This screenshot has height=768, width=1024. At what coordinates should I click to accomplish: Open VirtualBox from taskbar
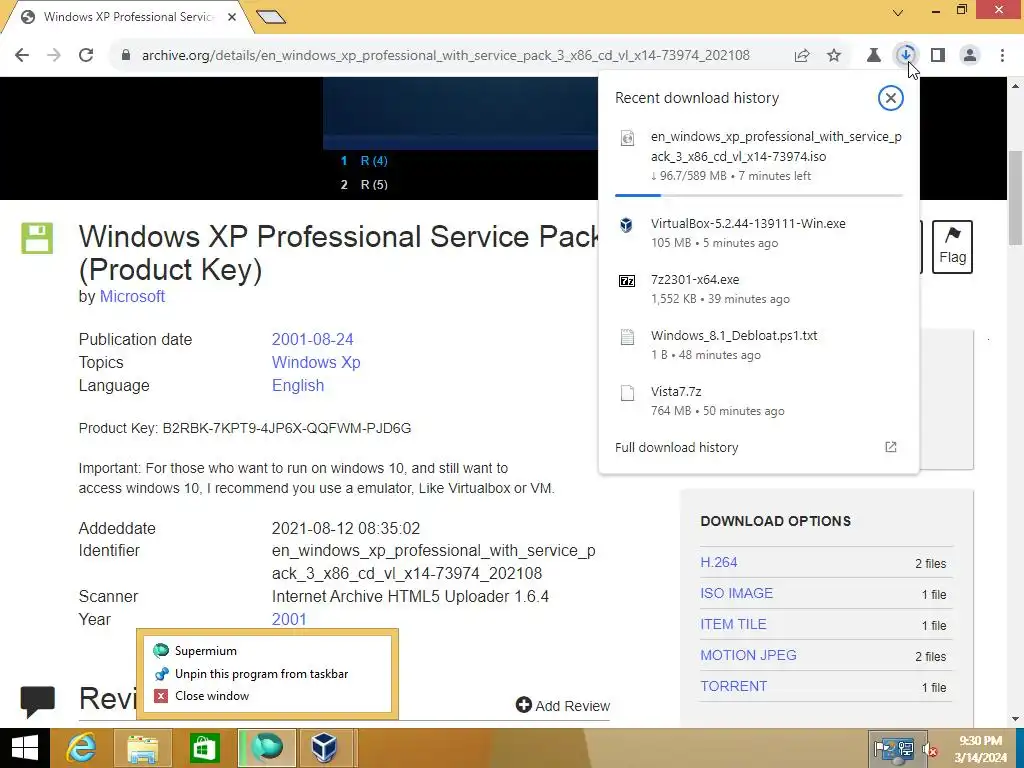click(x=325, y=748)
